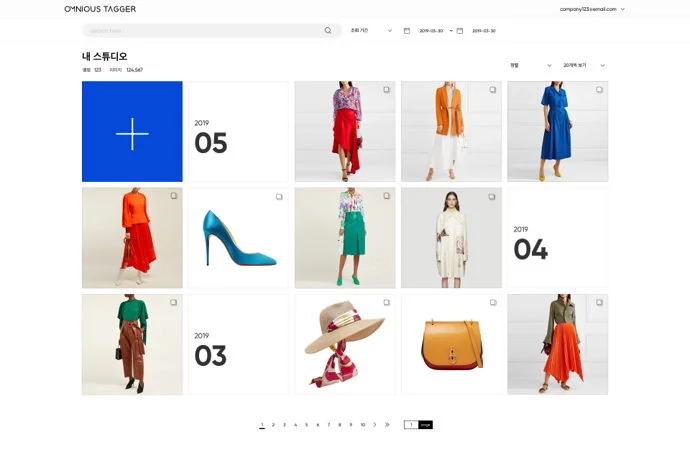Select checkbox on green skirt image
The image size is (690, 455).
(386, 196)
